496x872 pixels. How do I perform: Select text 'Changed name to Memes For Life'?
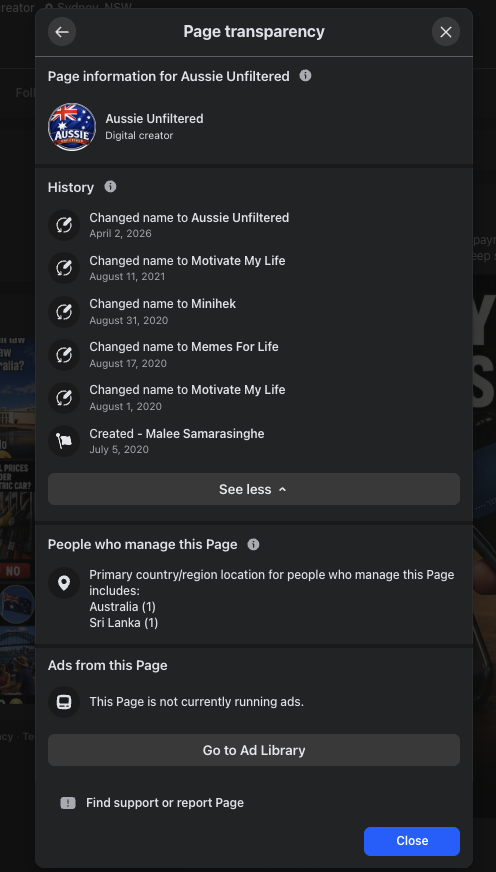pyautogui.click(x=184, y=347)
